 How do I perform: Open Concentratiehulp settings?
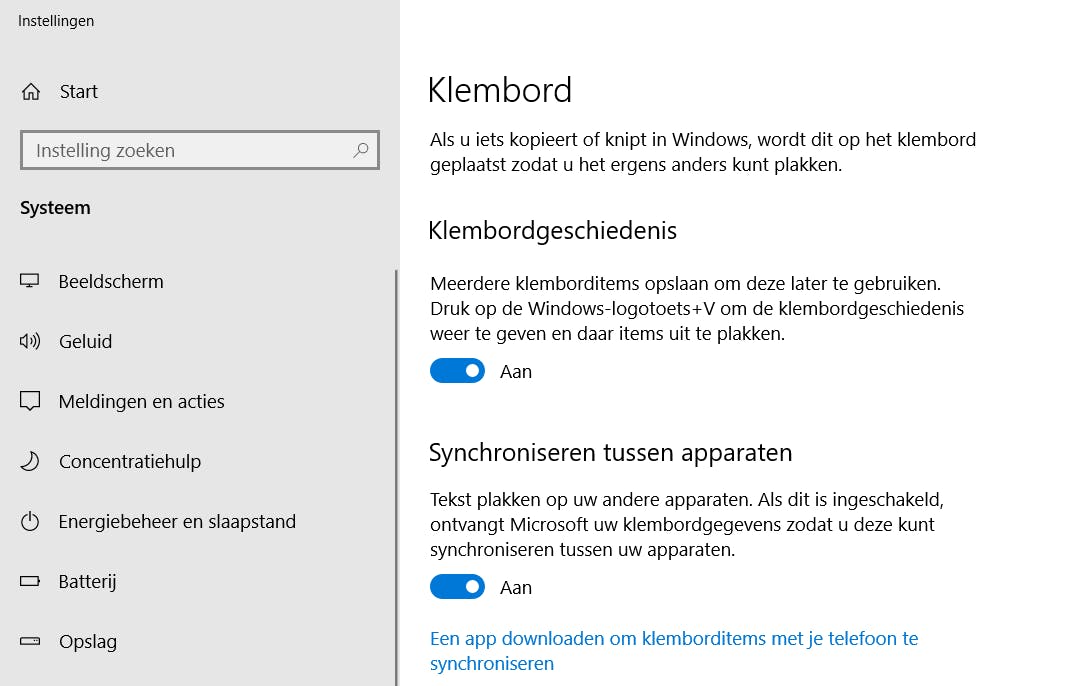tap(130, 461)
